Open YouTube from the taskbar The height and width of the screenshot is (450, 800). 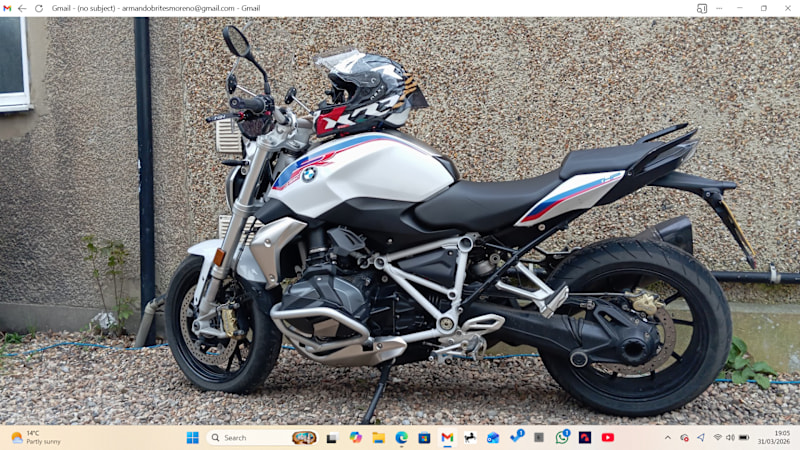tap(608, 437)
